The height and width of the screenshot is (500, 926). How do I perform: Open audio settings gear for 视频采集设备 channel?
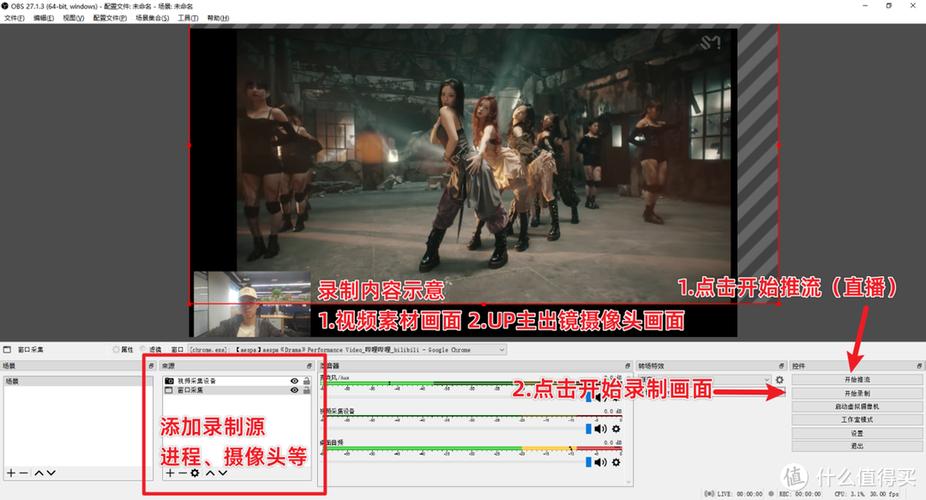point(616,429)
